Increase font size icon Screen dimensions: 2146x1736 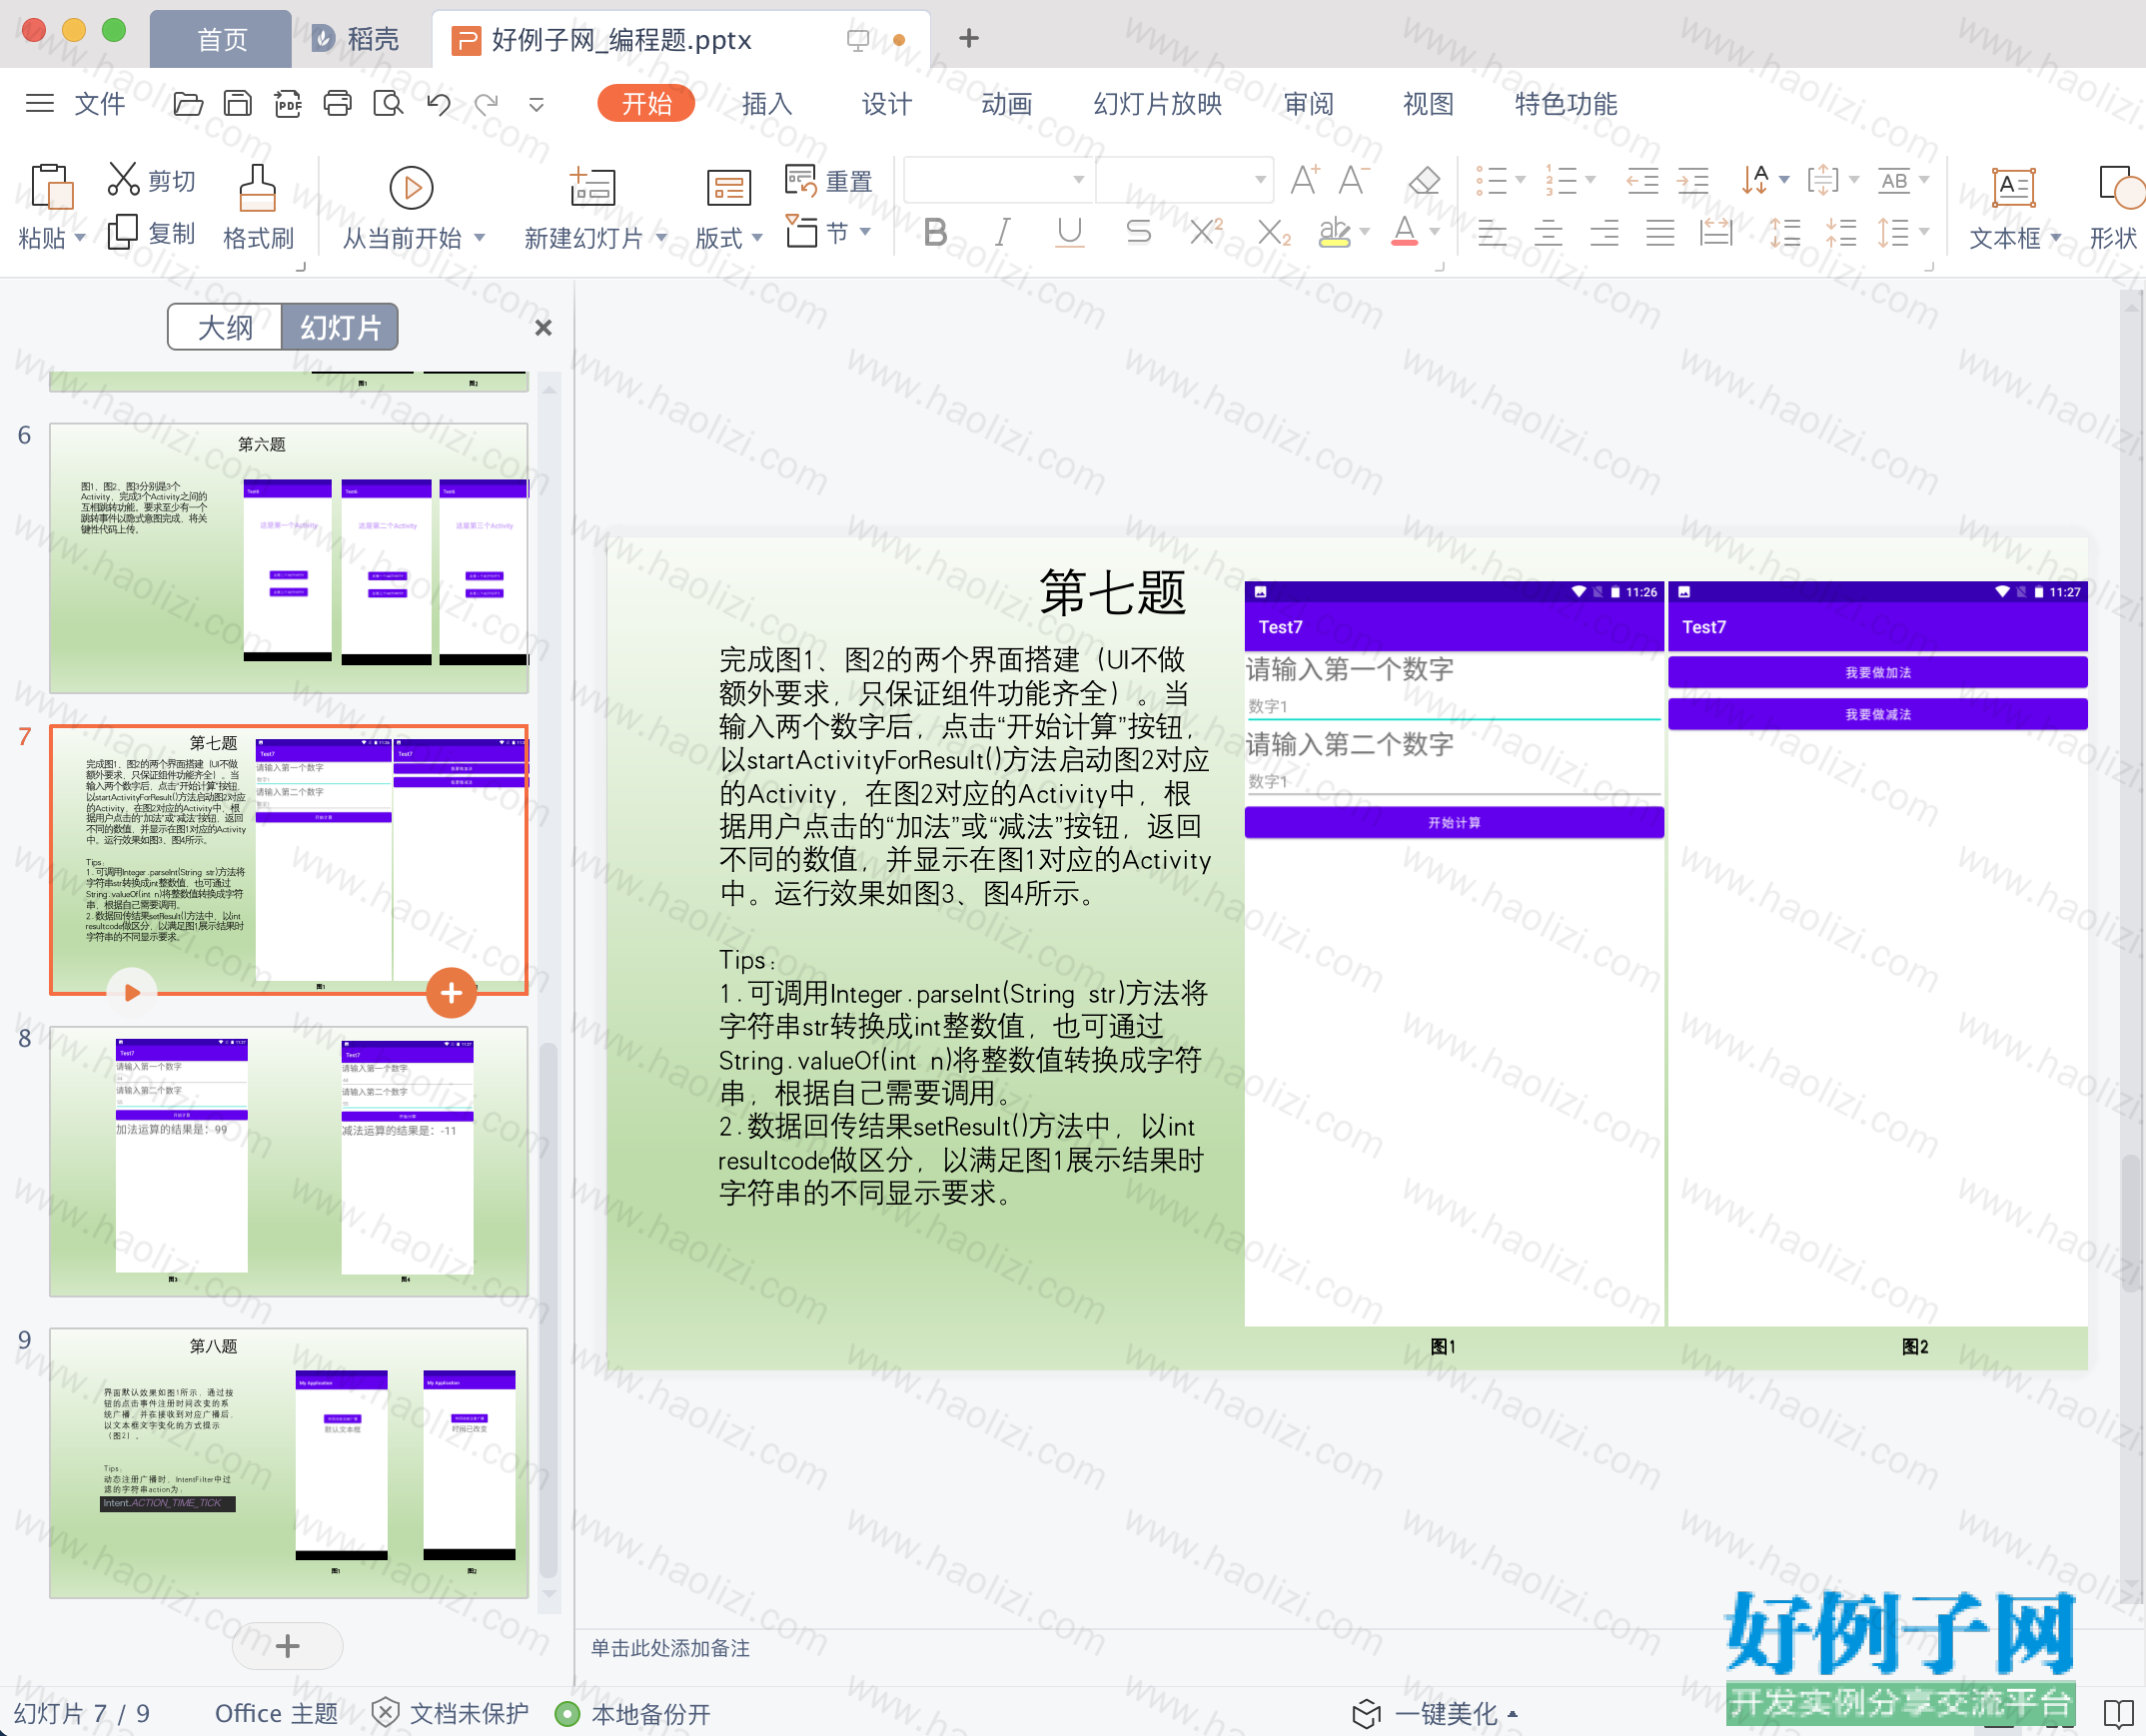coord(1305,180)
